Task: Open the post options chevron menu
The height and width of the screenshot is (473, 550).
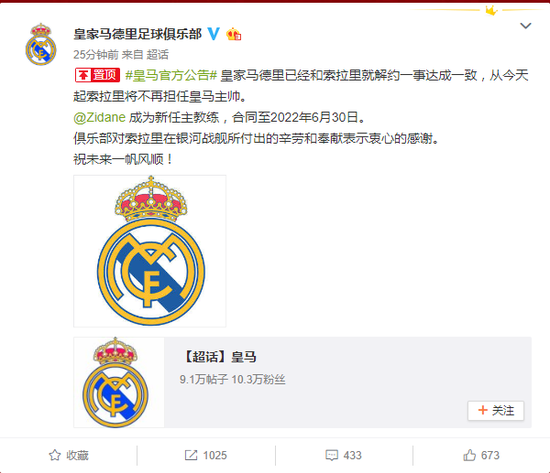Action: click(525, 26)
